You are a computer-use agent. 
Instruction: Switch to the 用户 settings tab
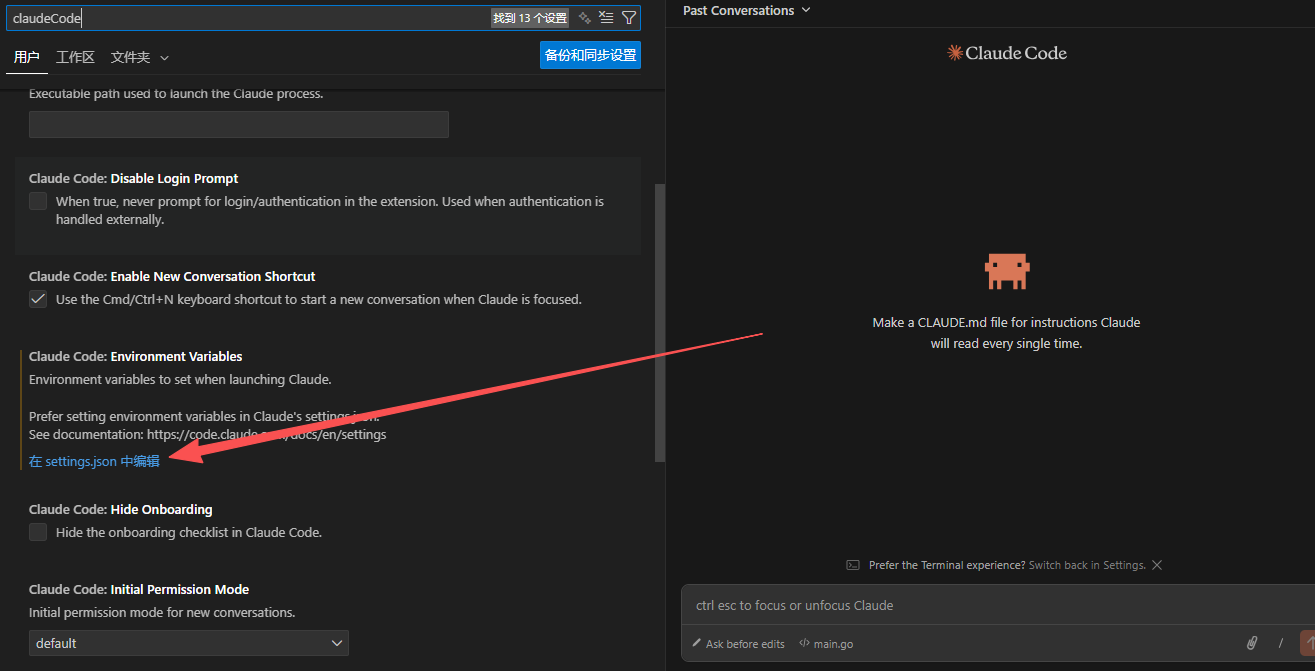click(x=26, y=57)
